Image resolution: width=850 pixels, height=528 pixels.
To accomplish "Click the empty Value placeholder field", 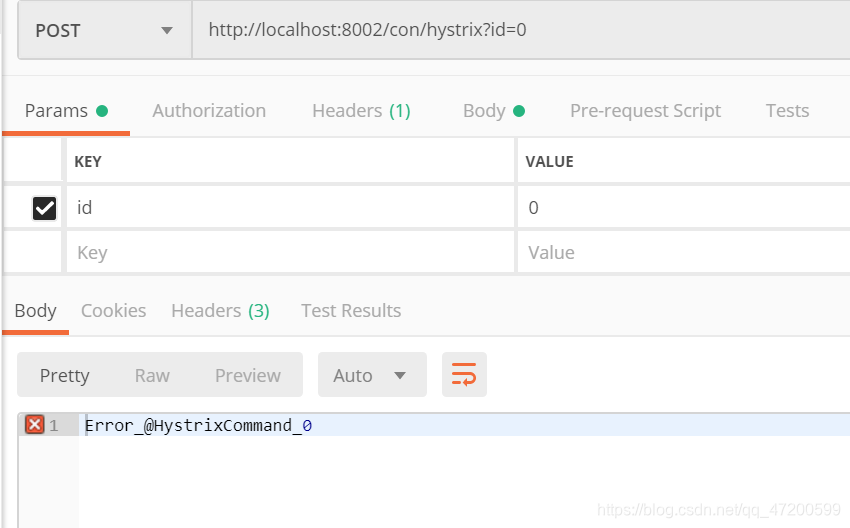I will [x=684, y=252].
